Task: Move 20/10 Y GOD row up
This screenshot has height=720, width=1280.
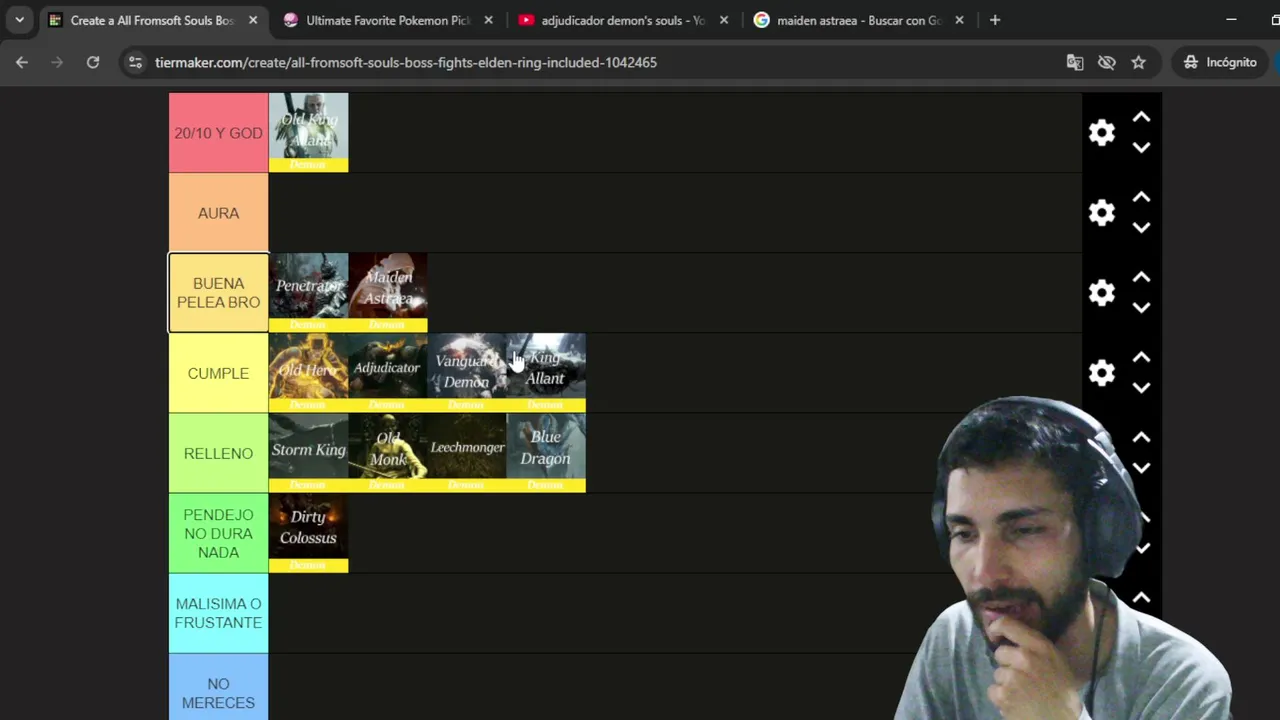Action: click(x=1141, y=118)
